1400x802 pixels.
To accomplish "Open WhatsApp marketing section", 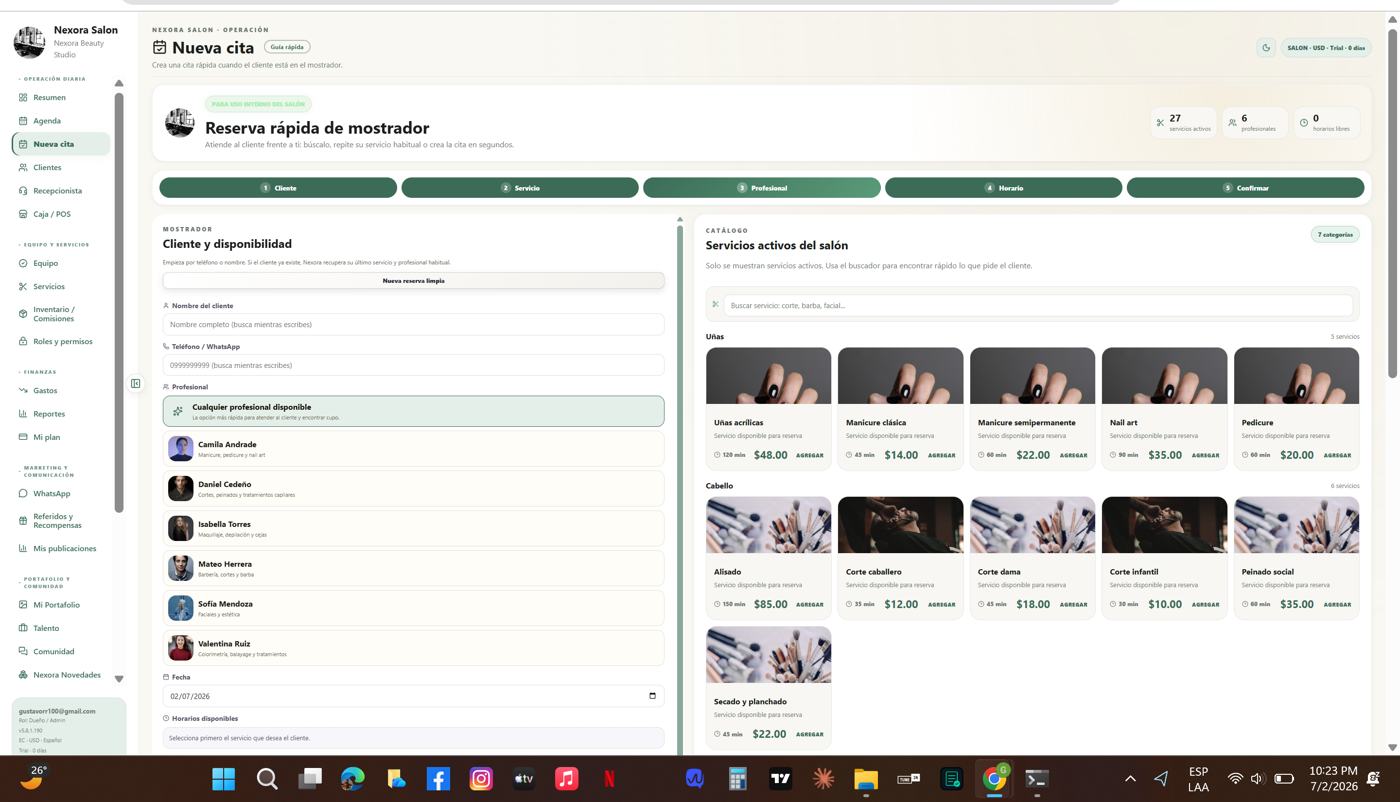I will coord(62,493).
